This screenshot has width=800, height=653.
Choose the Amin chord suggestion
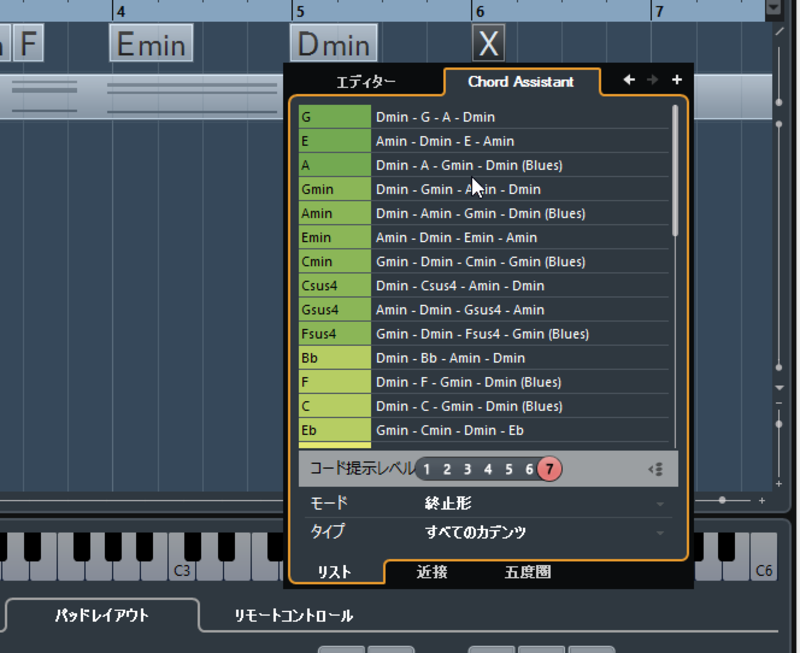(335, 213)
